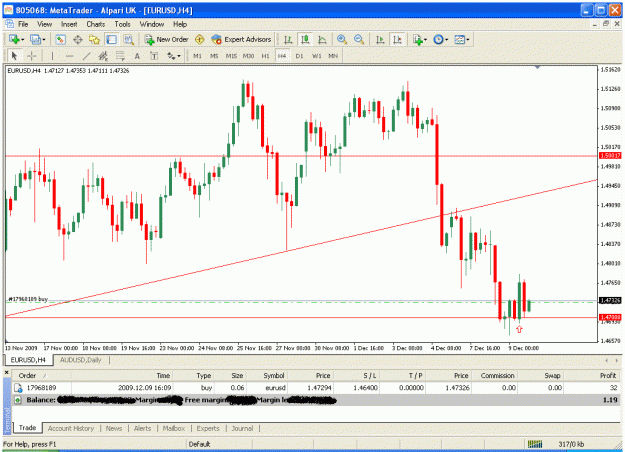Open the Mailbox tab
The image size is (625, 452).
(x=174, y=428)
